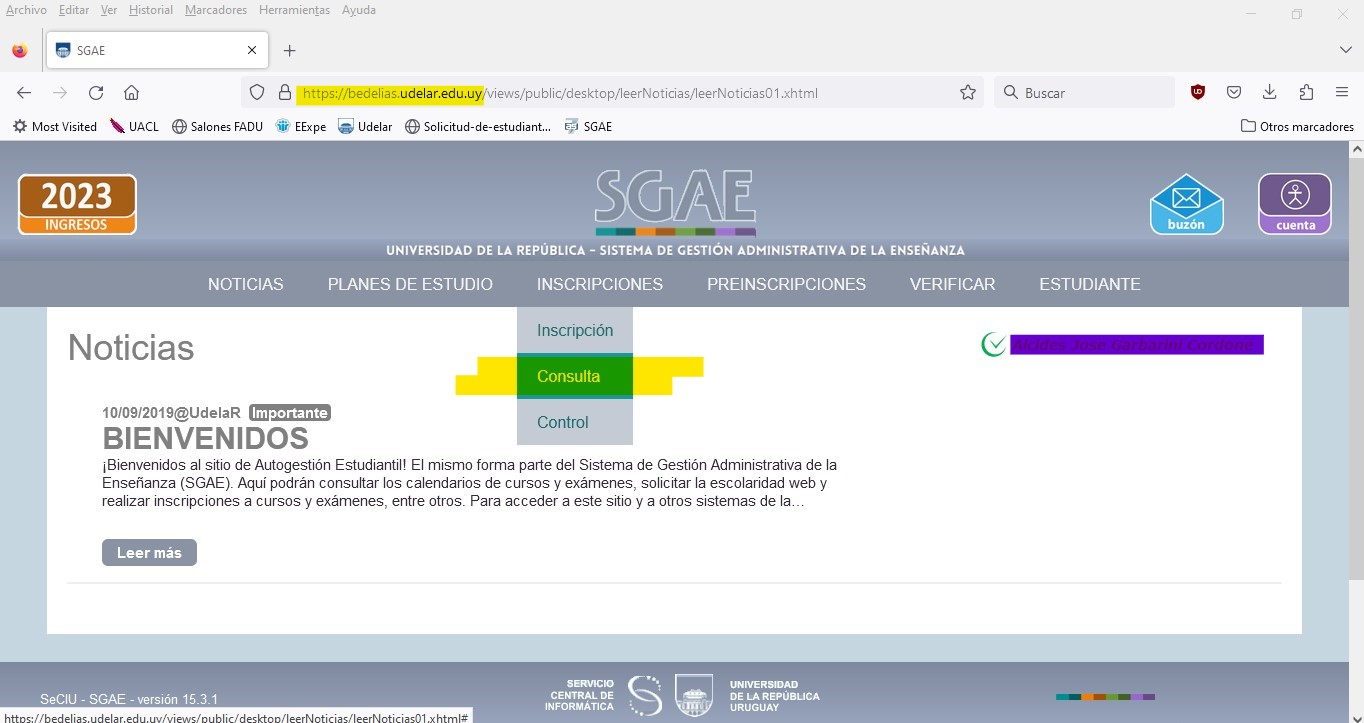Image resolution: width=1364 pixels, height=723 pixels.
Task: Open the SGAE bookmark in the toolbar
Action: coord(588,127)
